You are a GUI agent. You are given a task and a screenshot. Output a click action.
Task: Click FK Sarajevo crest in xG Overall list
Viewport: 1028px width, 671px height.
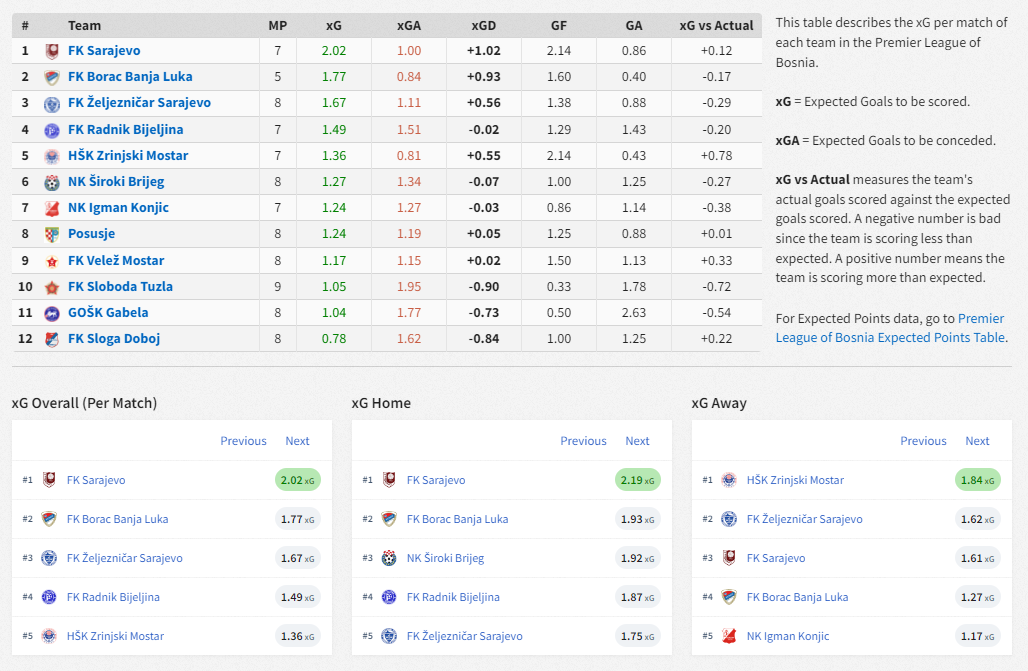(49, 479)
